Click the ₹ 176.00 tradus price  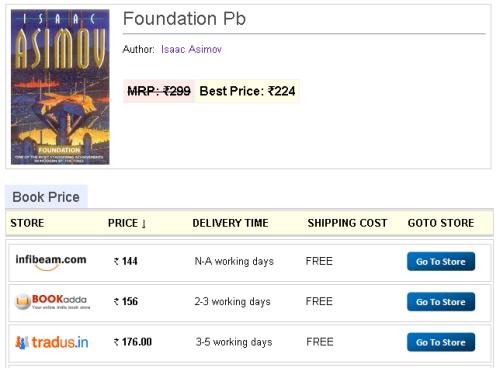coord(133,342)
